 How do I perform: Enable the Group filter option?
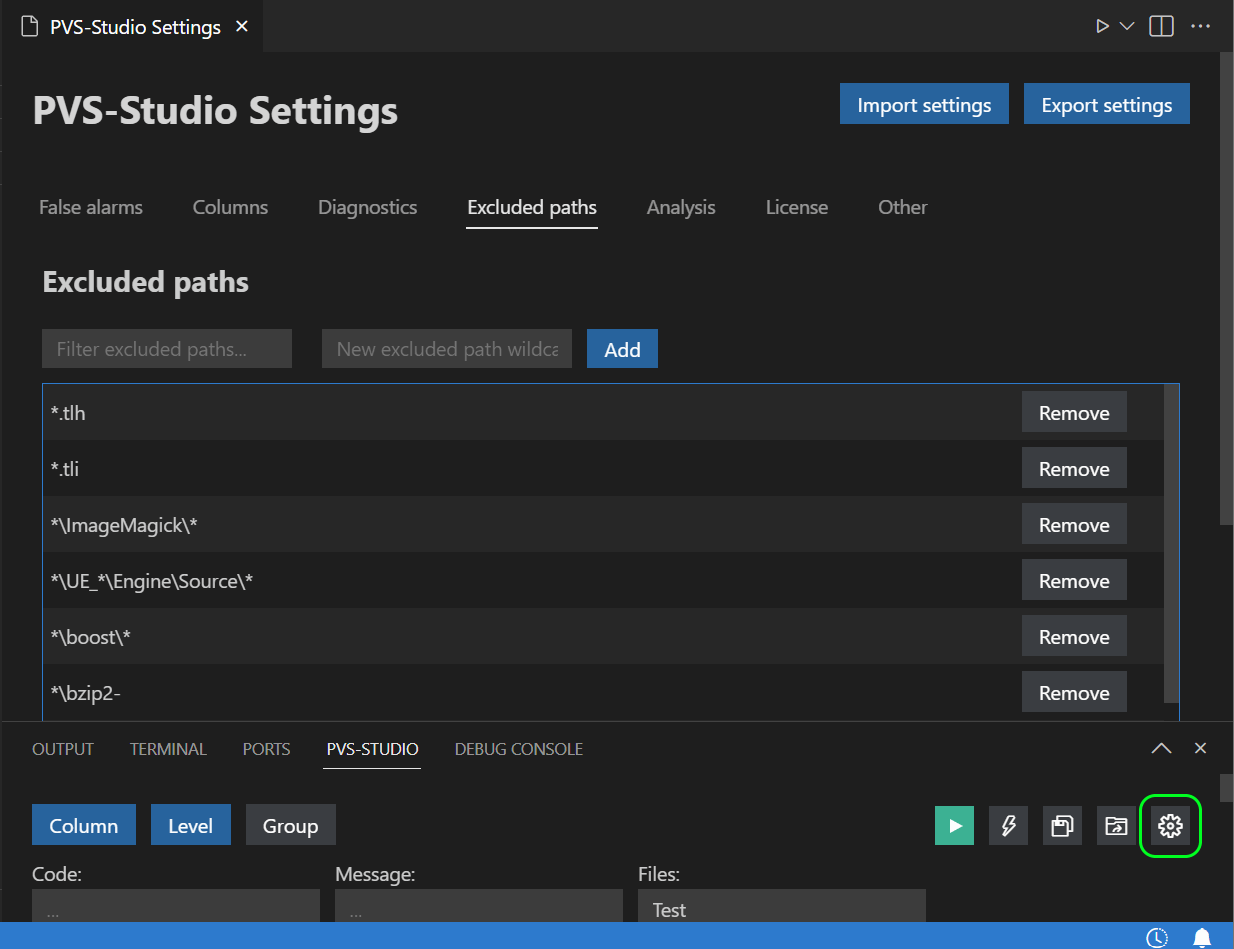(x=290, y=824)
